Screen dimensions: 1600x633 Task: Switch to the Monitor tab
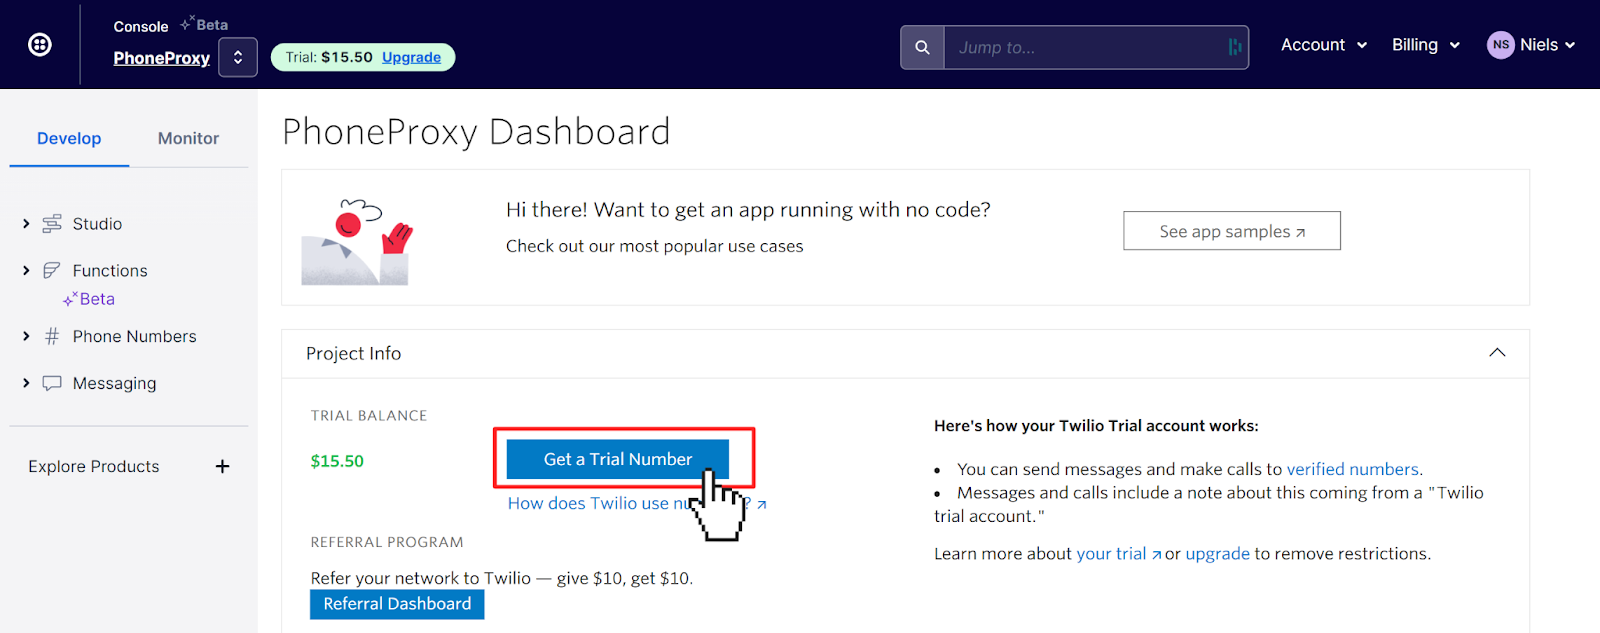coord(188,139)
